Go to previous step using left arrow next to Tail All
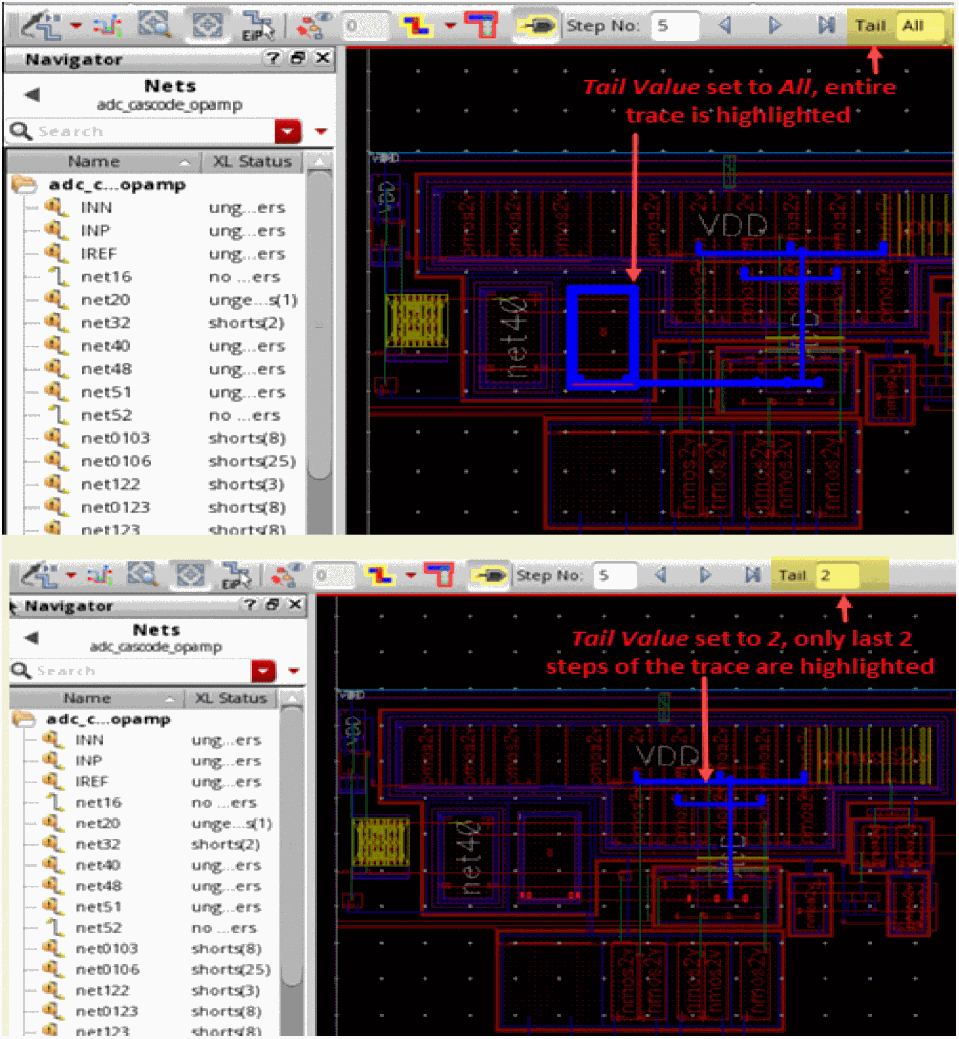Viewport: 959px width, 1039px height. pyautogui.click(x=725, y=25)
